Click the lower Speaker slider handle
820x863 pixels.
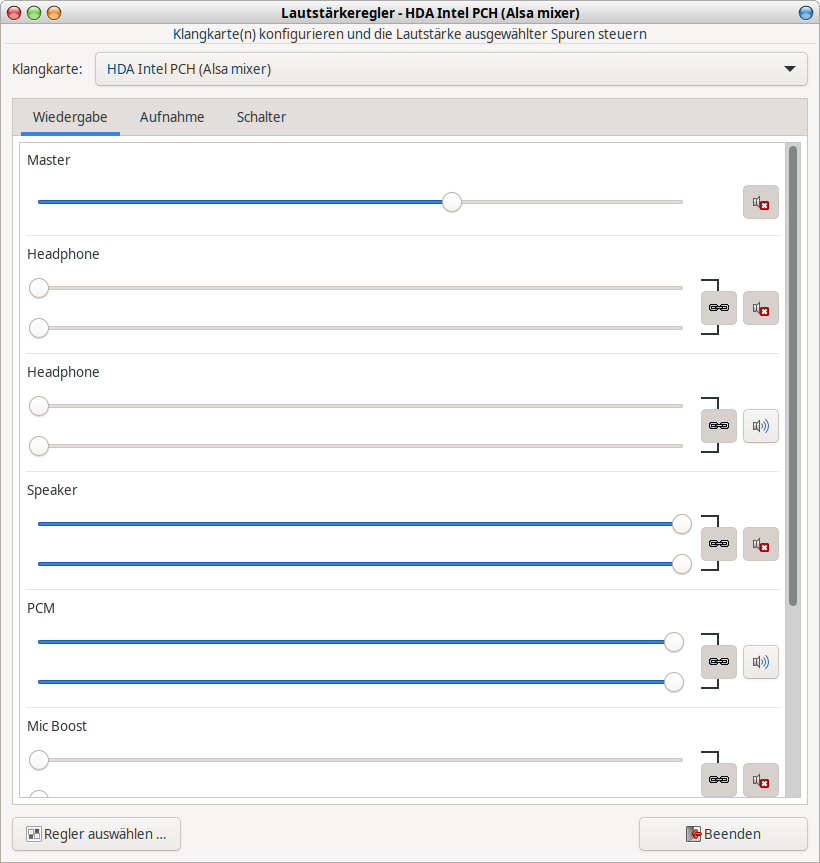(682, 564)
